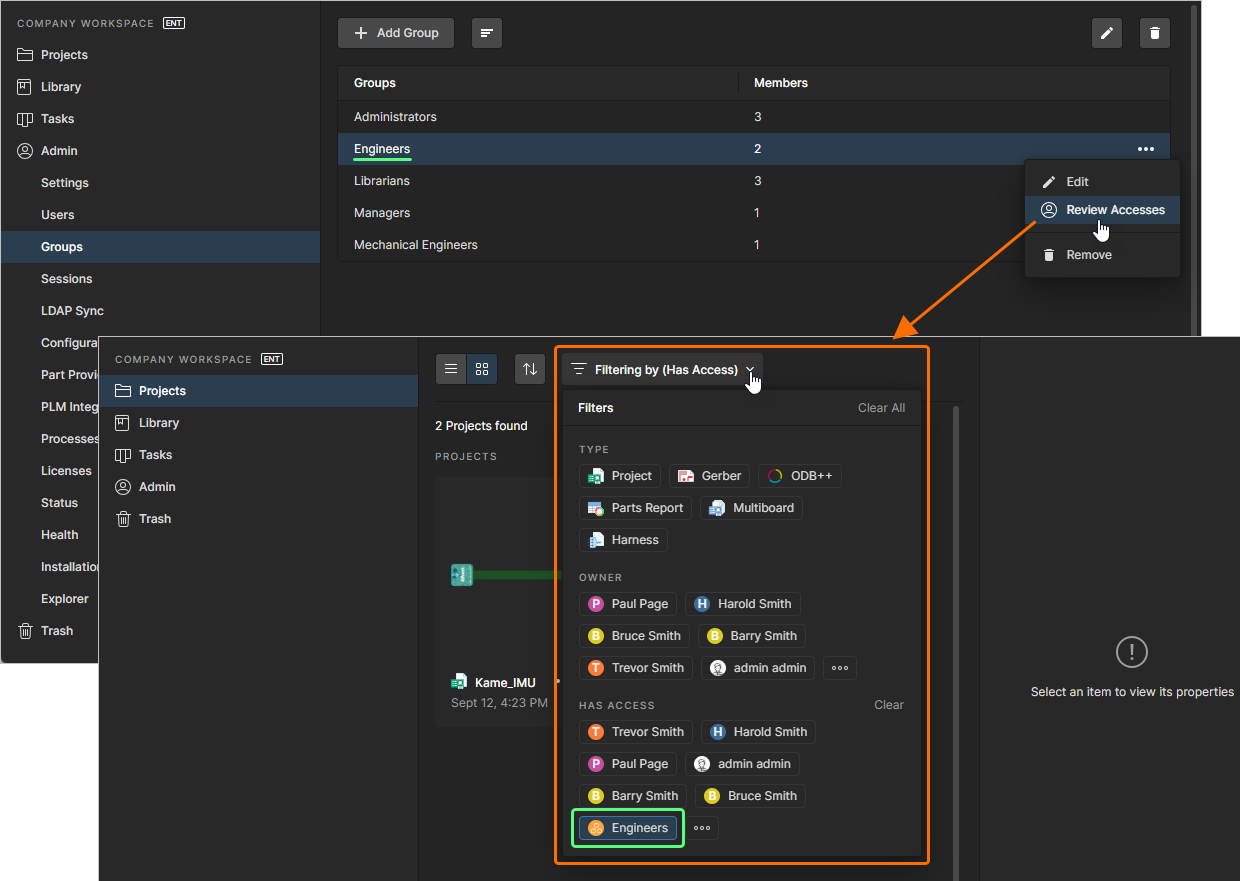This screenshot has height=881, width=1240.
Task: Expand more Has Access entries with three-dots
Action: click(702, 828)
